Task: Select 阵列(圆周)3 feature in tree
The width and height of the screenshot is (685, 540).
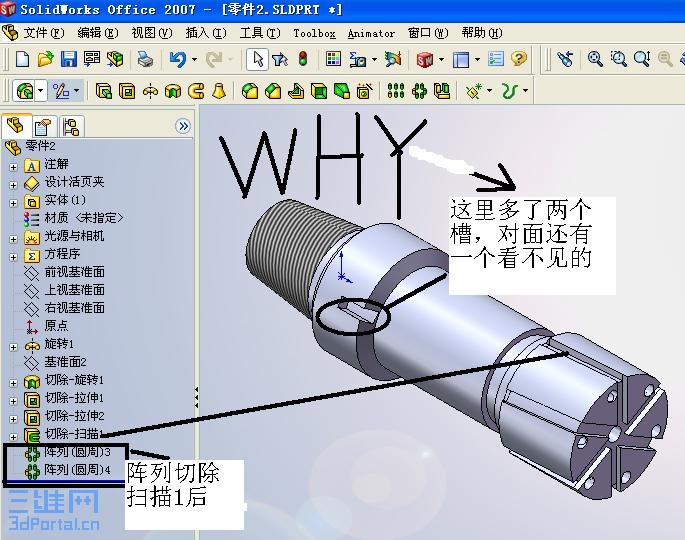Action: tap(67, 452)
